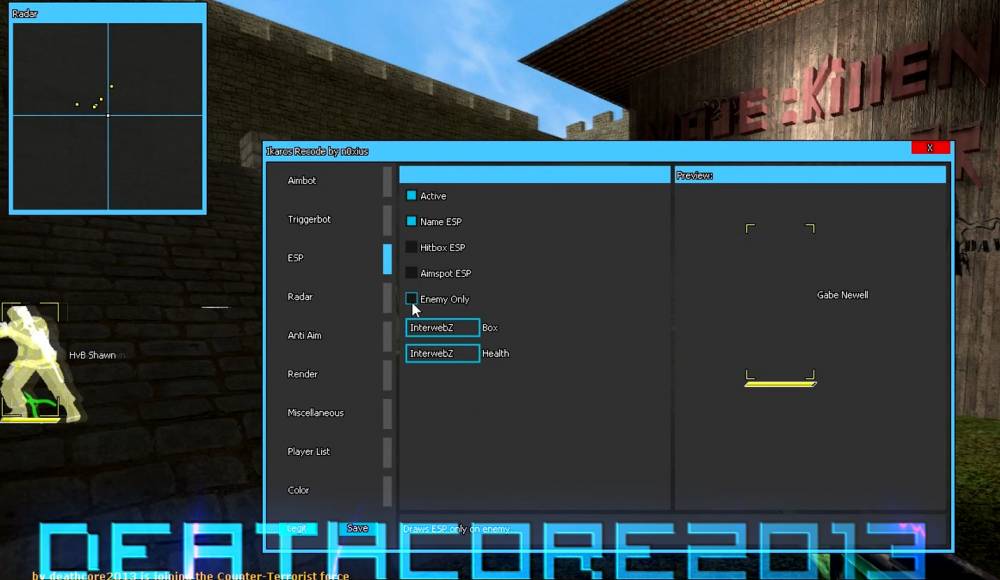Enable the Aimspot ESP checkbox
Image resolution: width=1000 pixels, height=580 pixels.
point(411,273)
